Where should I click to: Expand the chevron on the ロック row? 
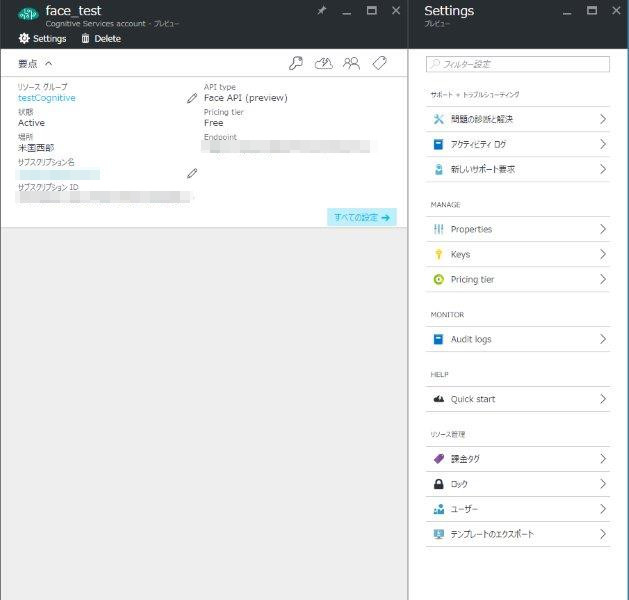point(603,484)
